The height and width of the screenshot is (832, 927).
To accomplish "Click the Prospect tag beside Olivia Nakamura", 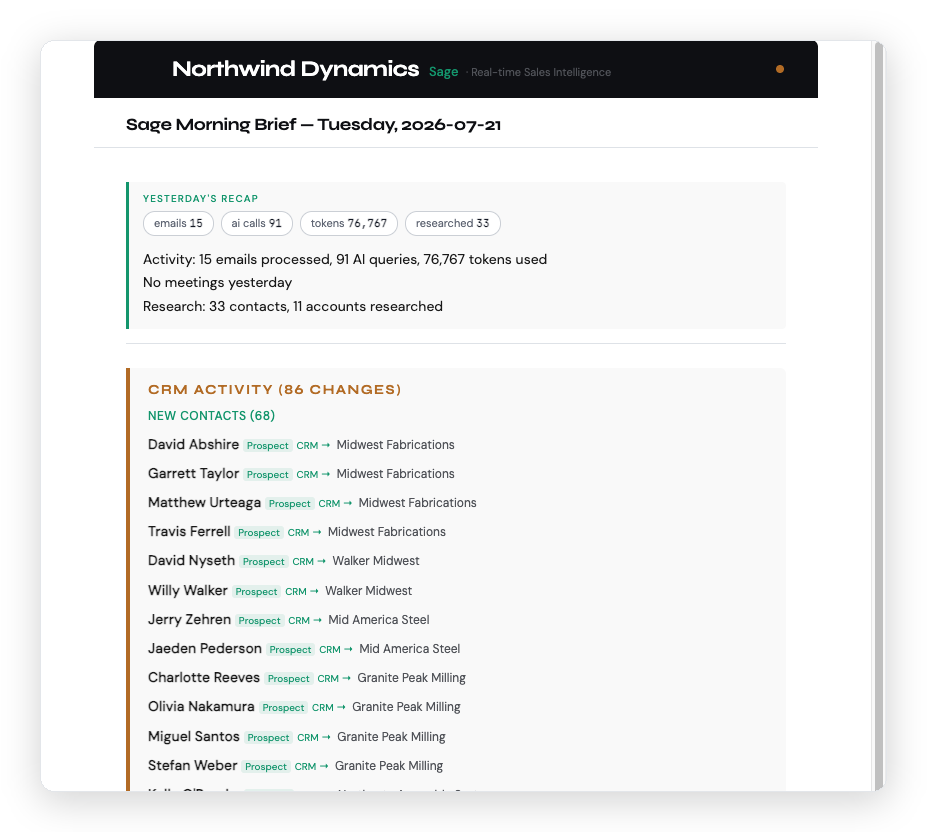I will [283, 708].
